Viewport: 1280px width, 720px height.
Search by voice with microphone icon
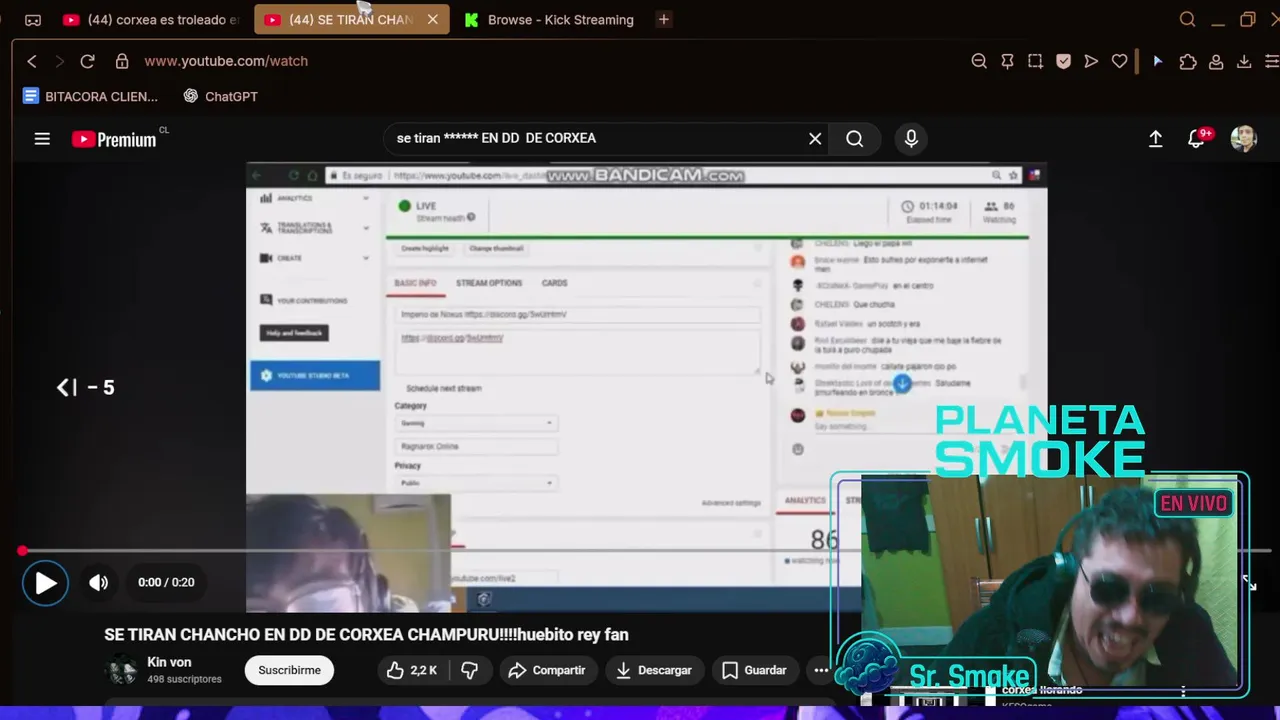tap(911, 139)
